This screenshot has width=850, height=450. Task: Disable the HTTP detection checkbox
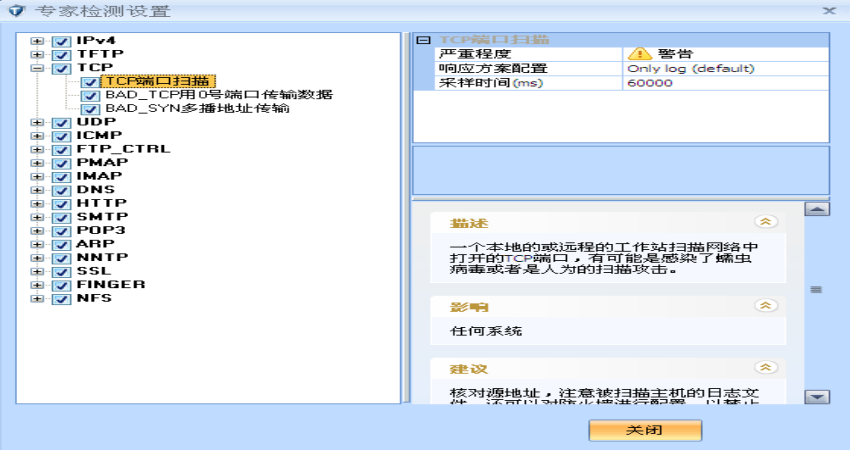(60, 204)
